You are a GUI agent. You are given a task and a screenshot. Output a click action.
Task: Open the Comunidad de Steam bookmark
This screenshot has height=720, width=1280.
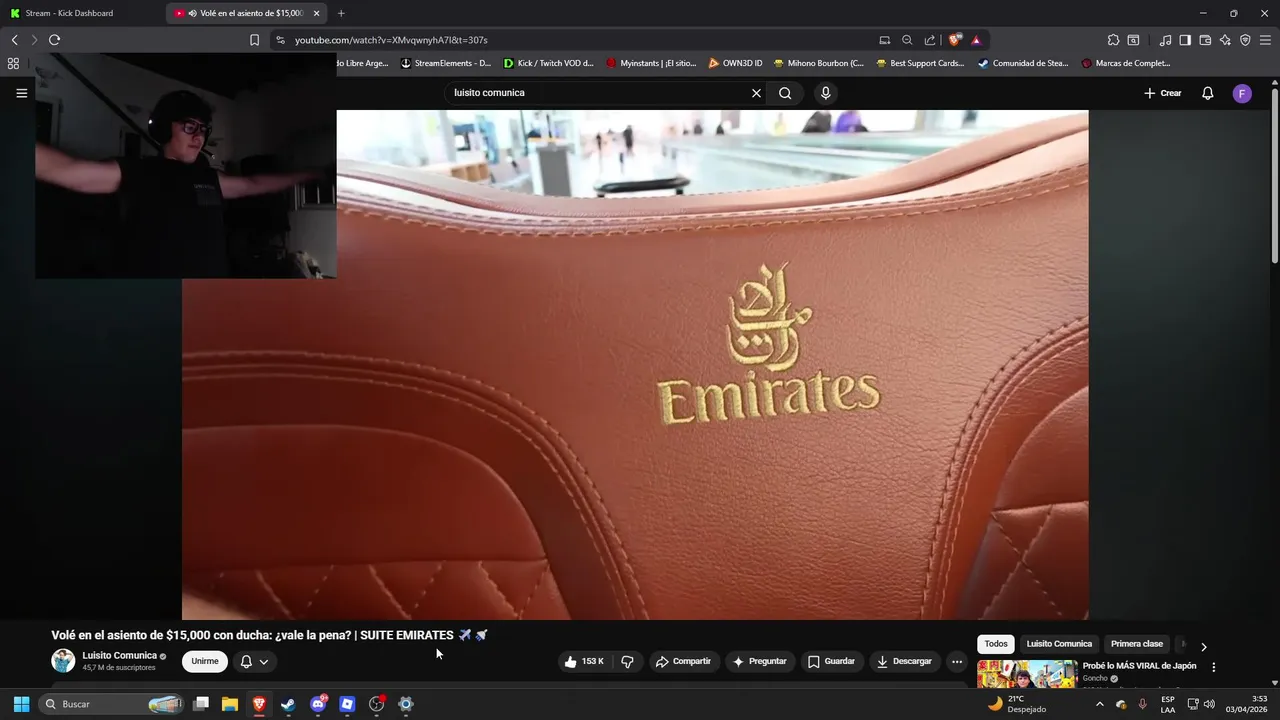click(1024, 63)
